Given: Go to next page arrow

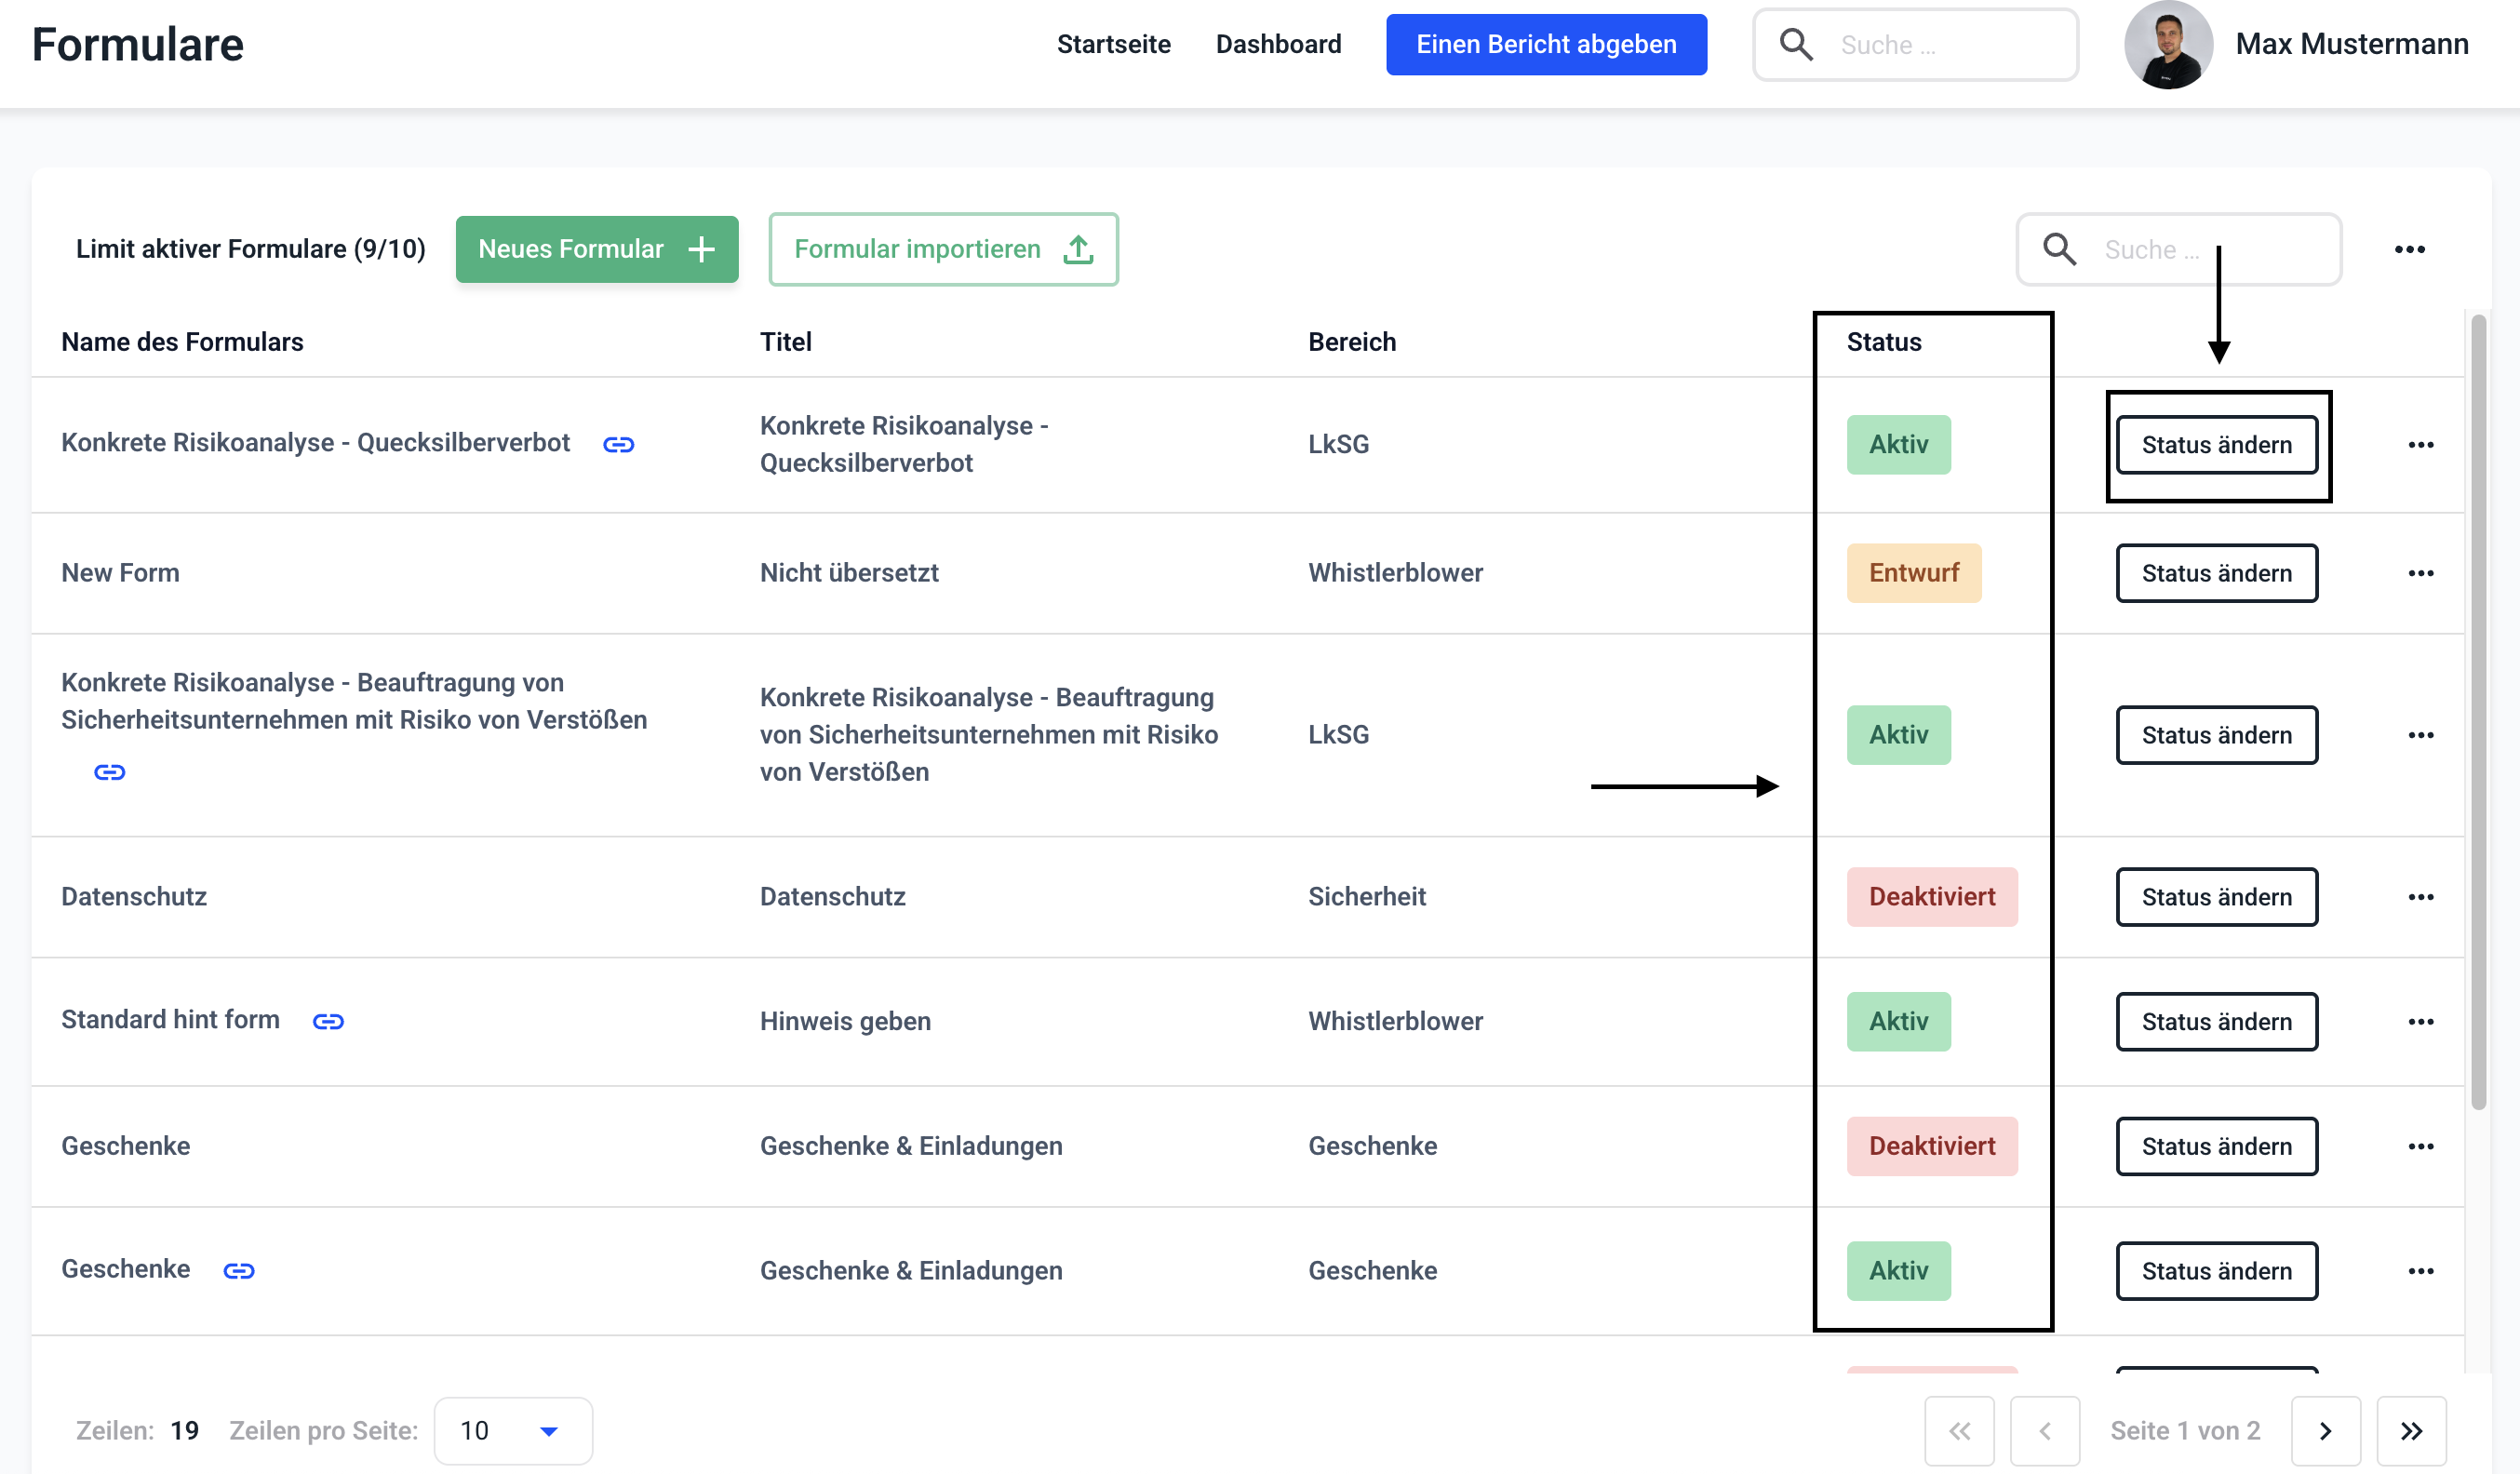Looking at the screenshot, I should tap(2325, 1430).
